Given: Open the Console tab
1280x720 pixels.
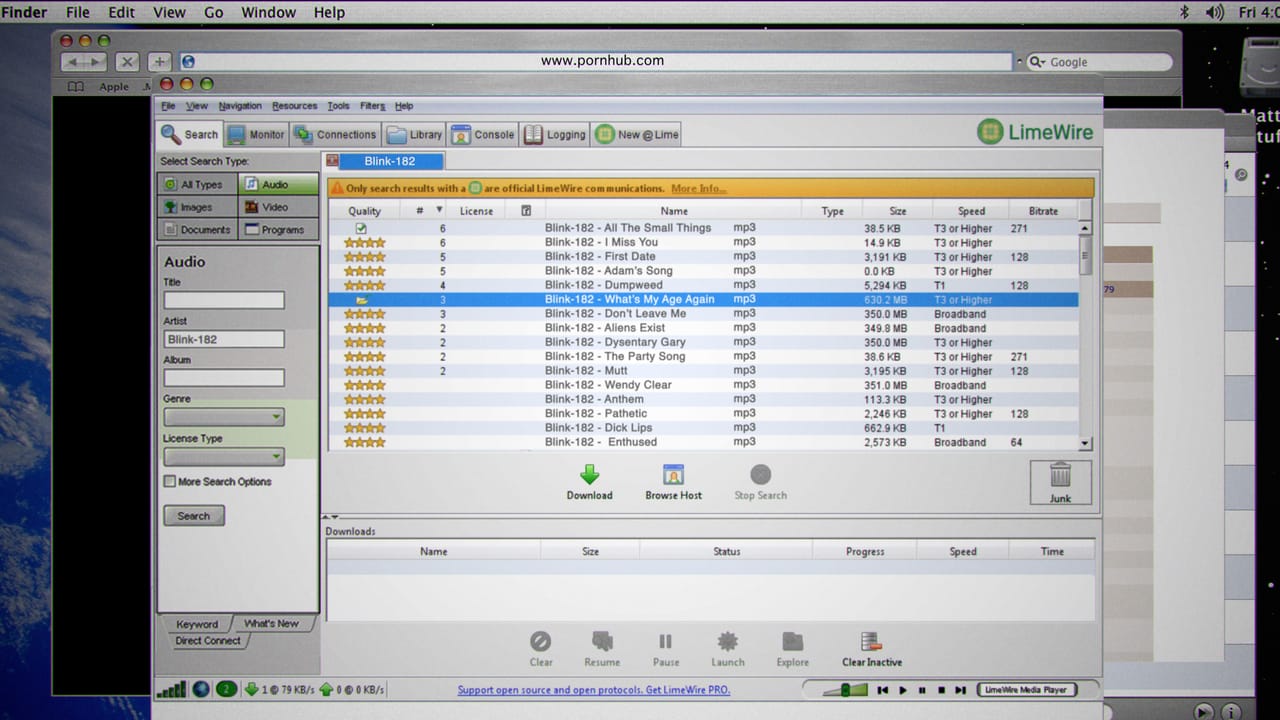Looking at the screenshot, I should click(482, 134).
